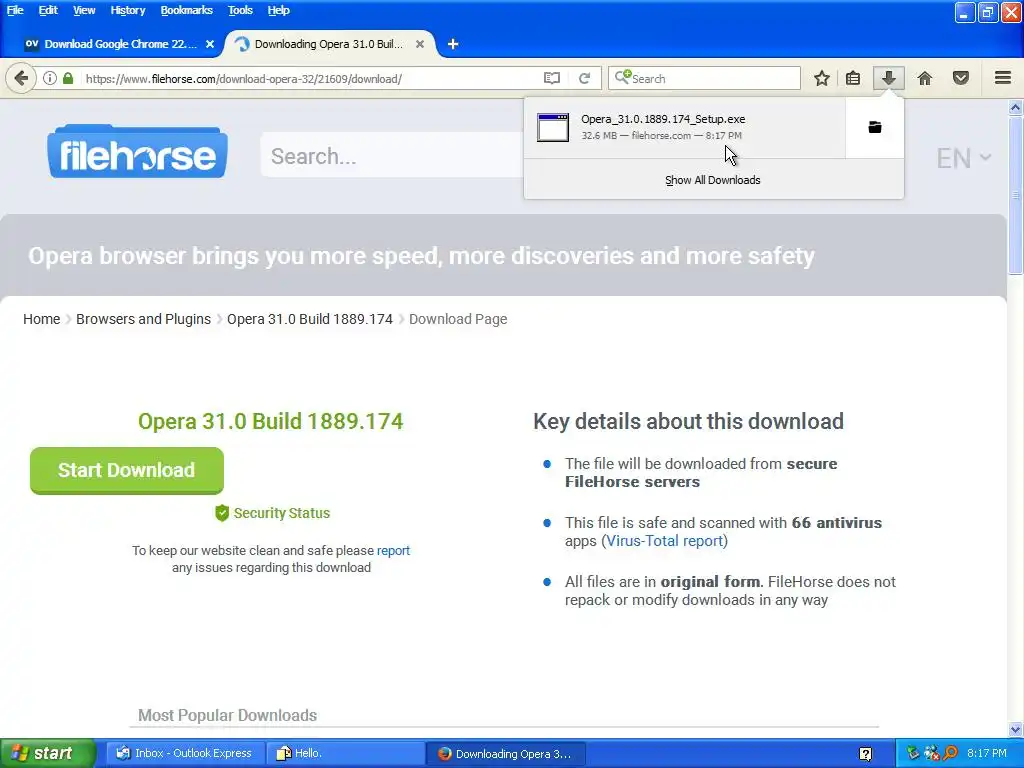Reload the current page

point(584,78)
